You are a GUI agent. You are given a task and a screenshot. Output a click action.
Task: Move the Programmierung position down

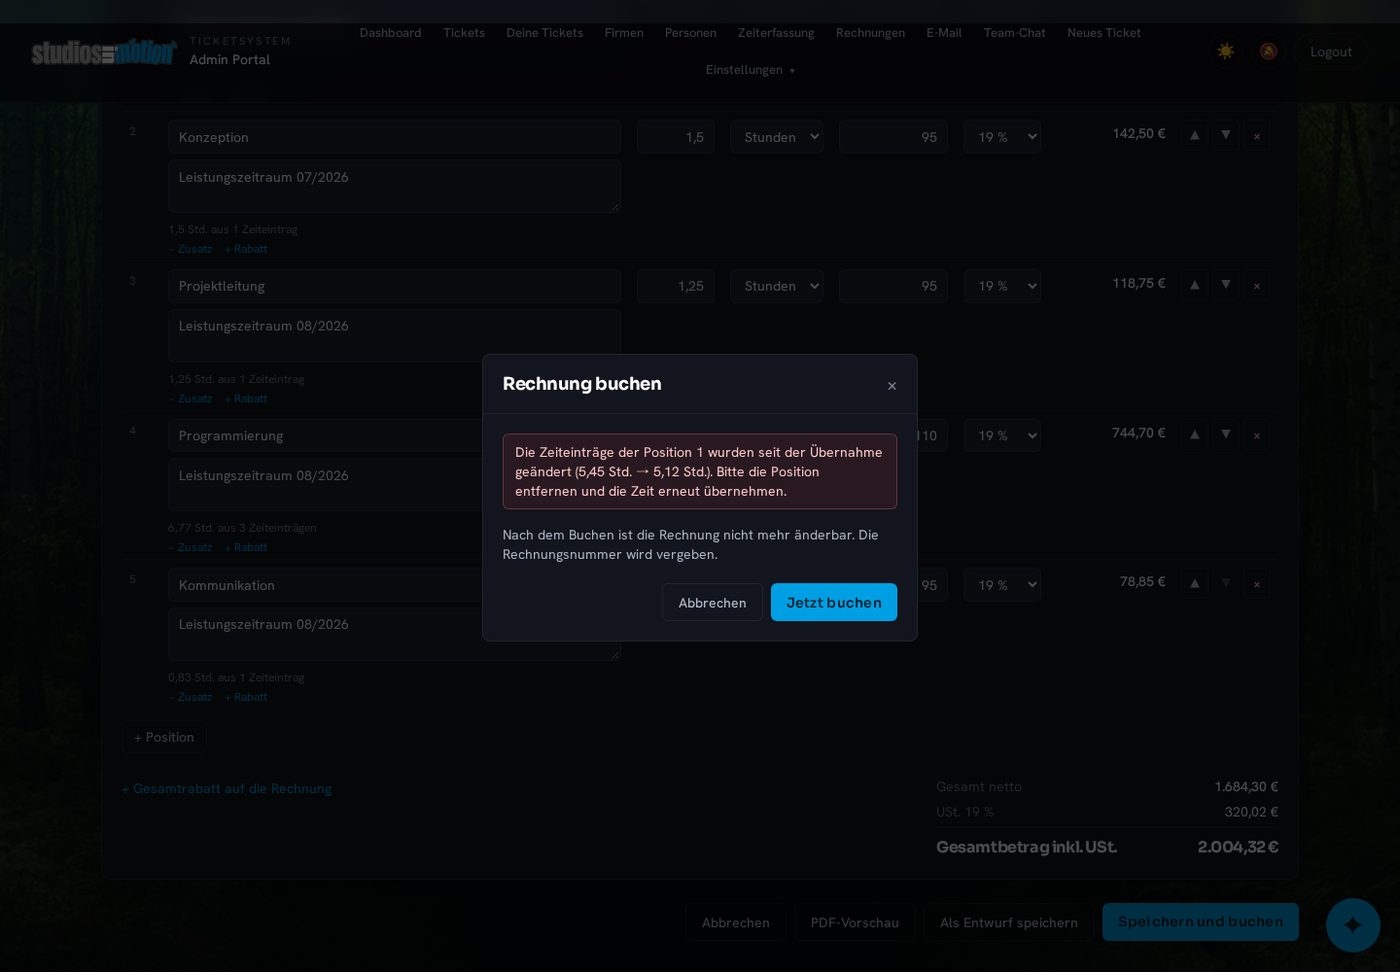click(1225, 435)
